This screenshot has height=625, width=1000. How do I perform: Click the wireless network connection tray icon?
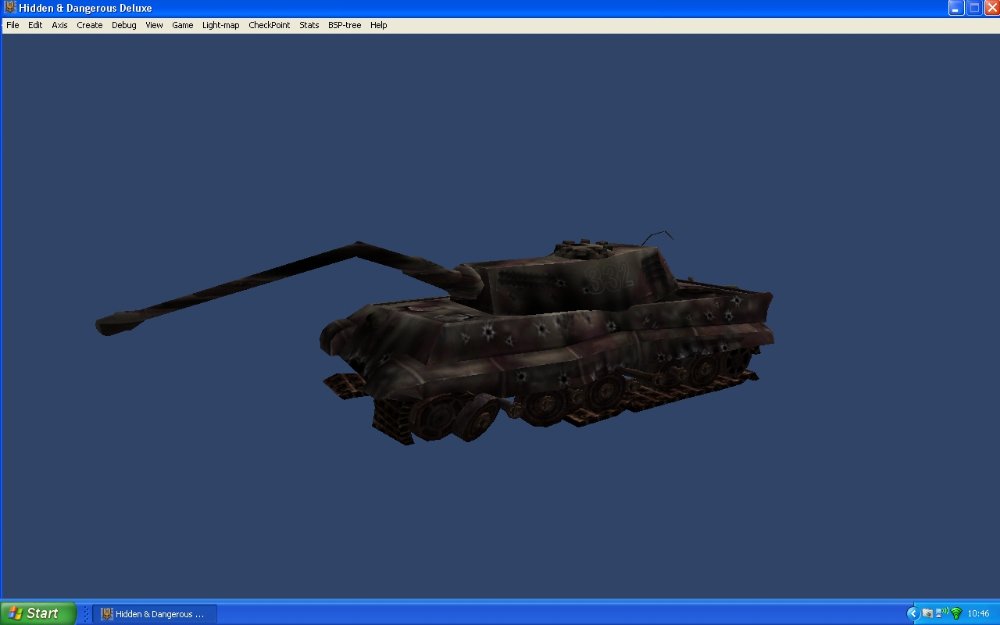[x=942, y=613]
